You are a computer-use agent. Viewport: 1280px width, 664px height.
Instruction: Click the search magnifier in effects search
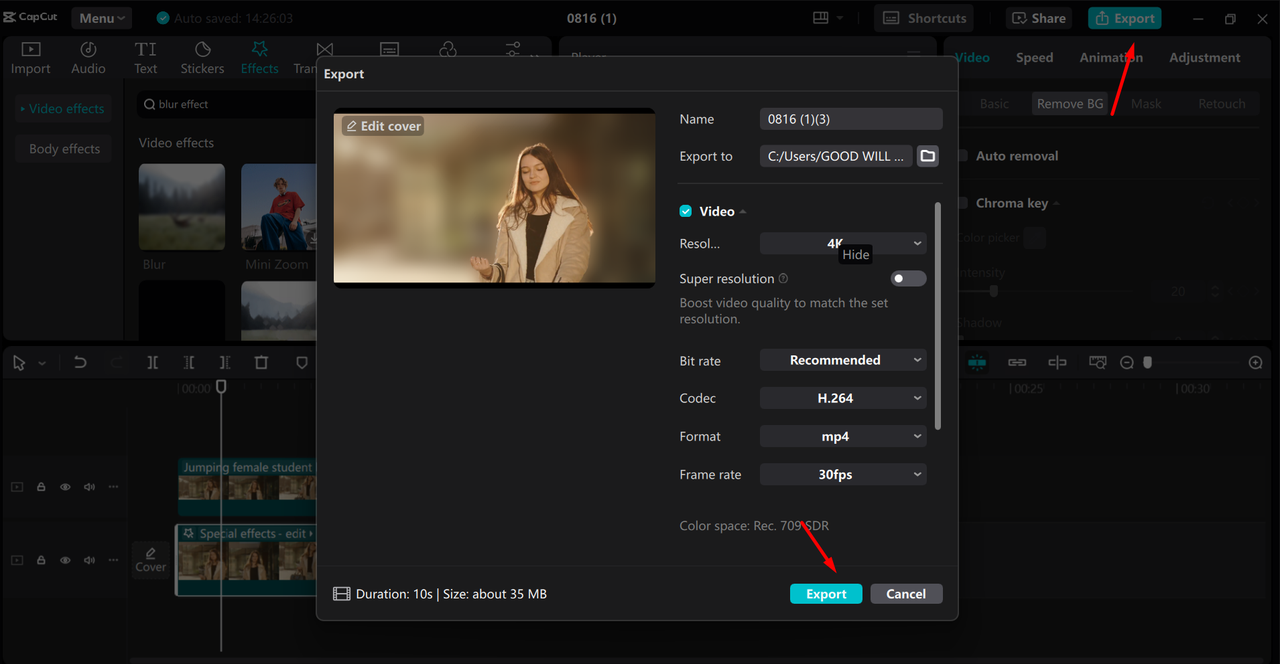pos(149,104)
